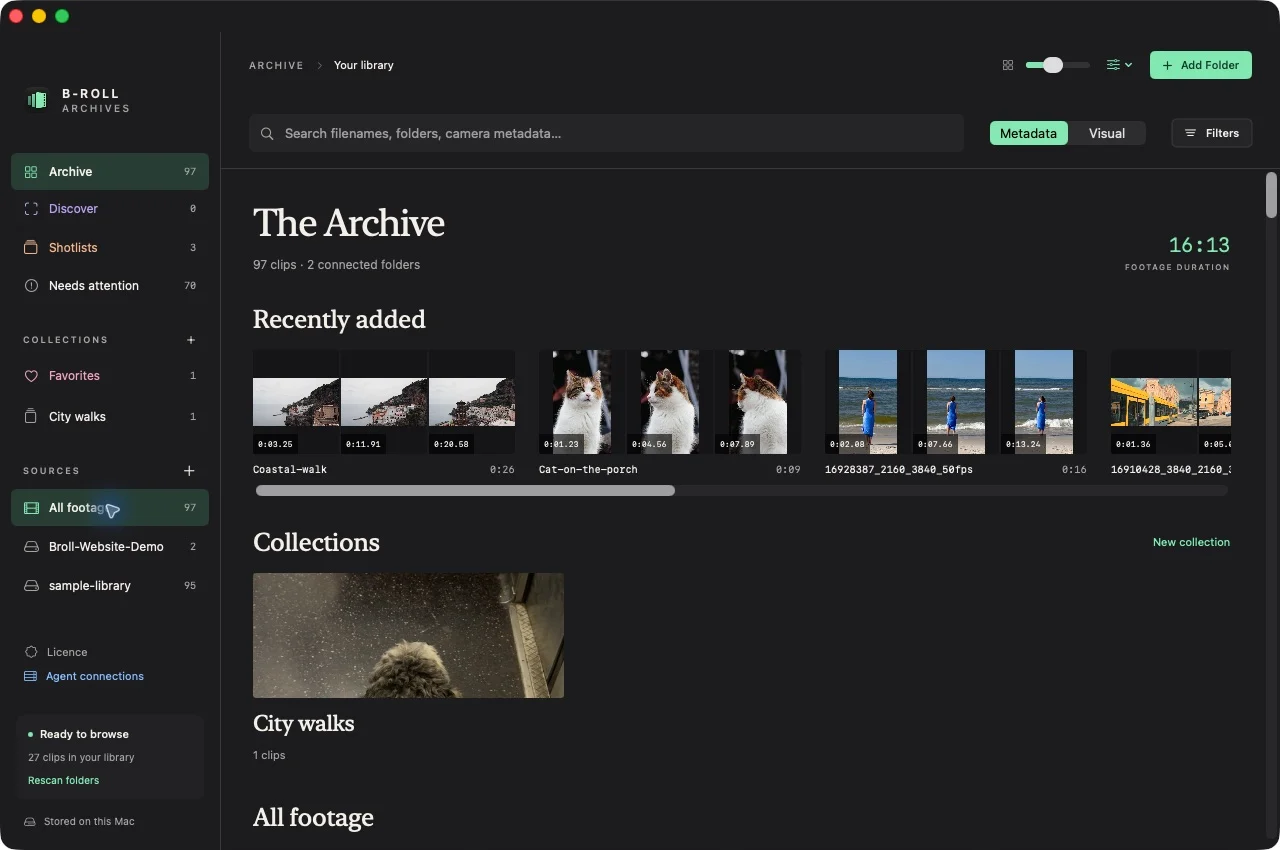Add a new collection with plus icon

click(x=191, y=340)
